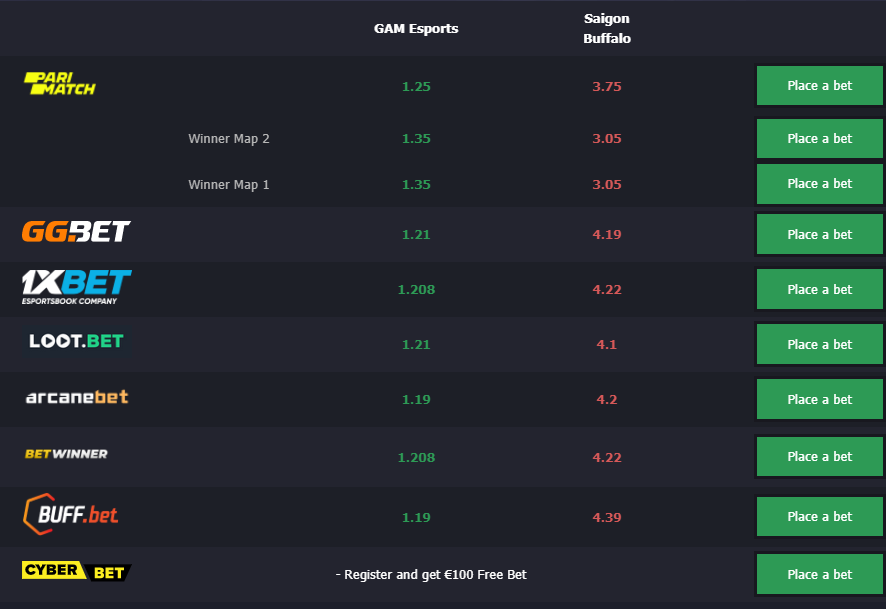Place a bet with GG.BET

click(x=819, y=234)
